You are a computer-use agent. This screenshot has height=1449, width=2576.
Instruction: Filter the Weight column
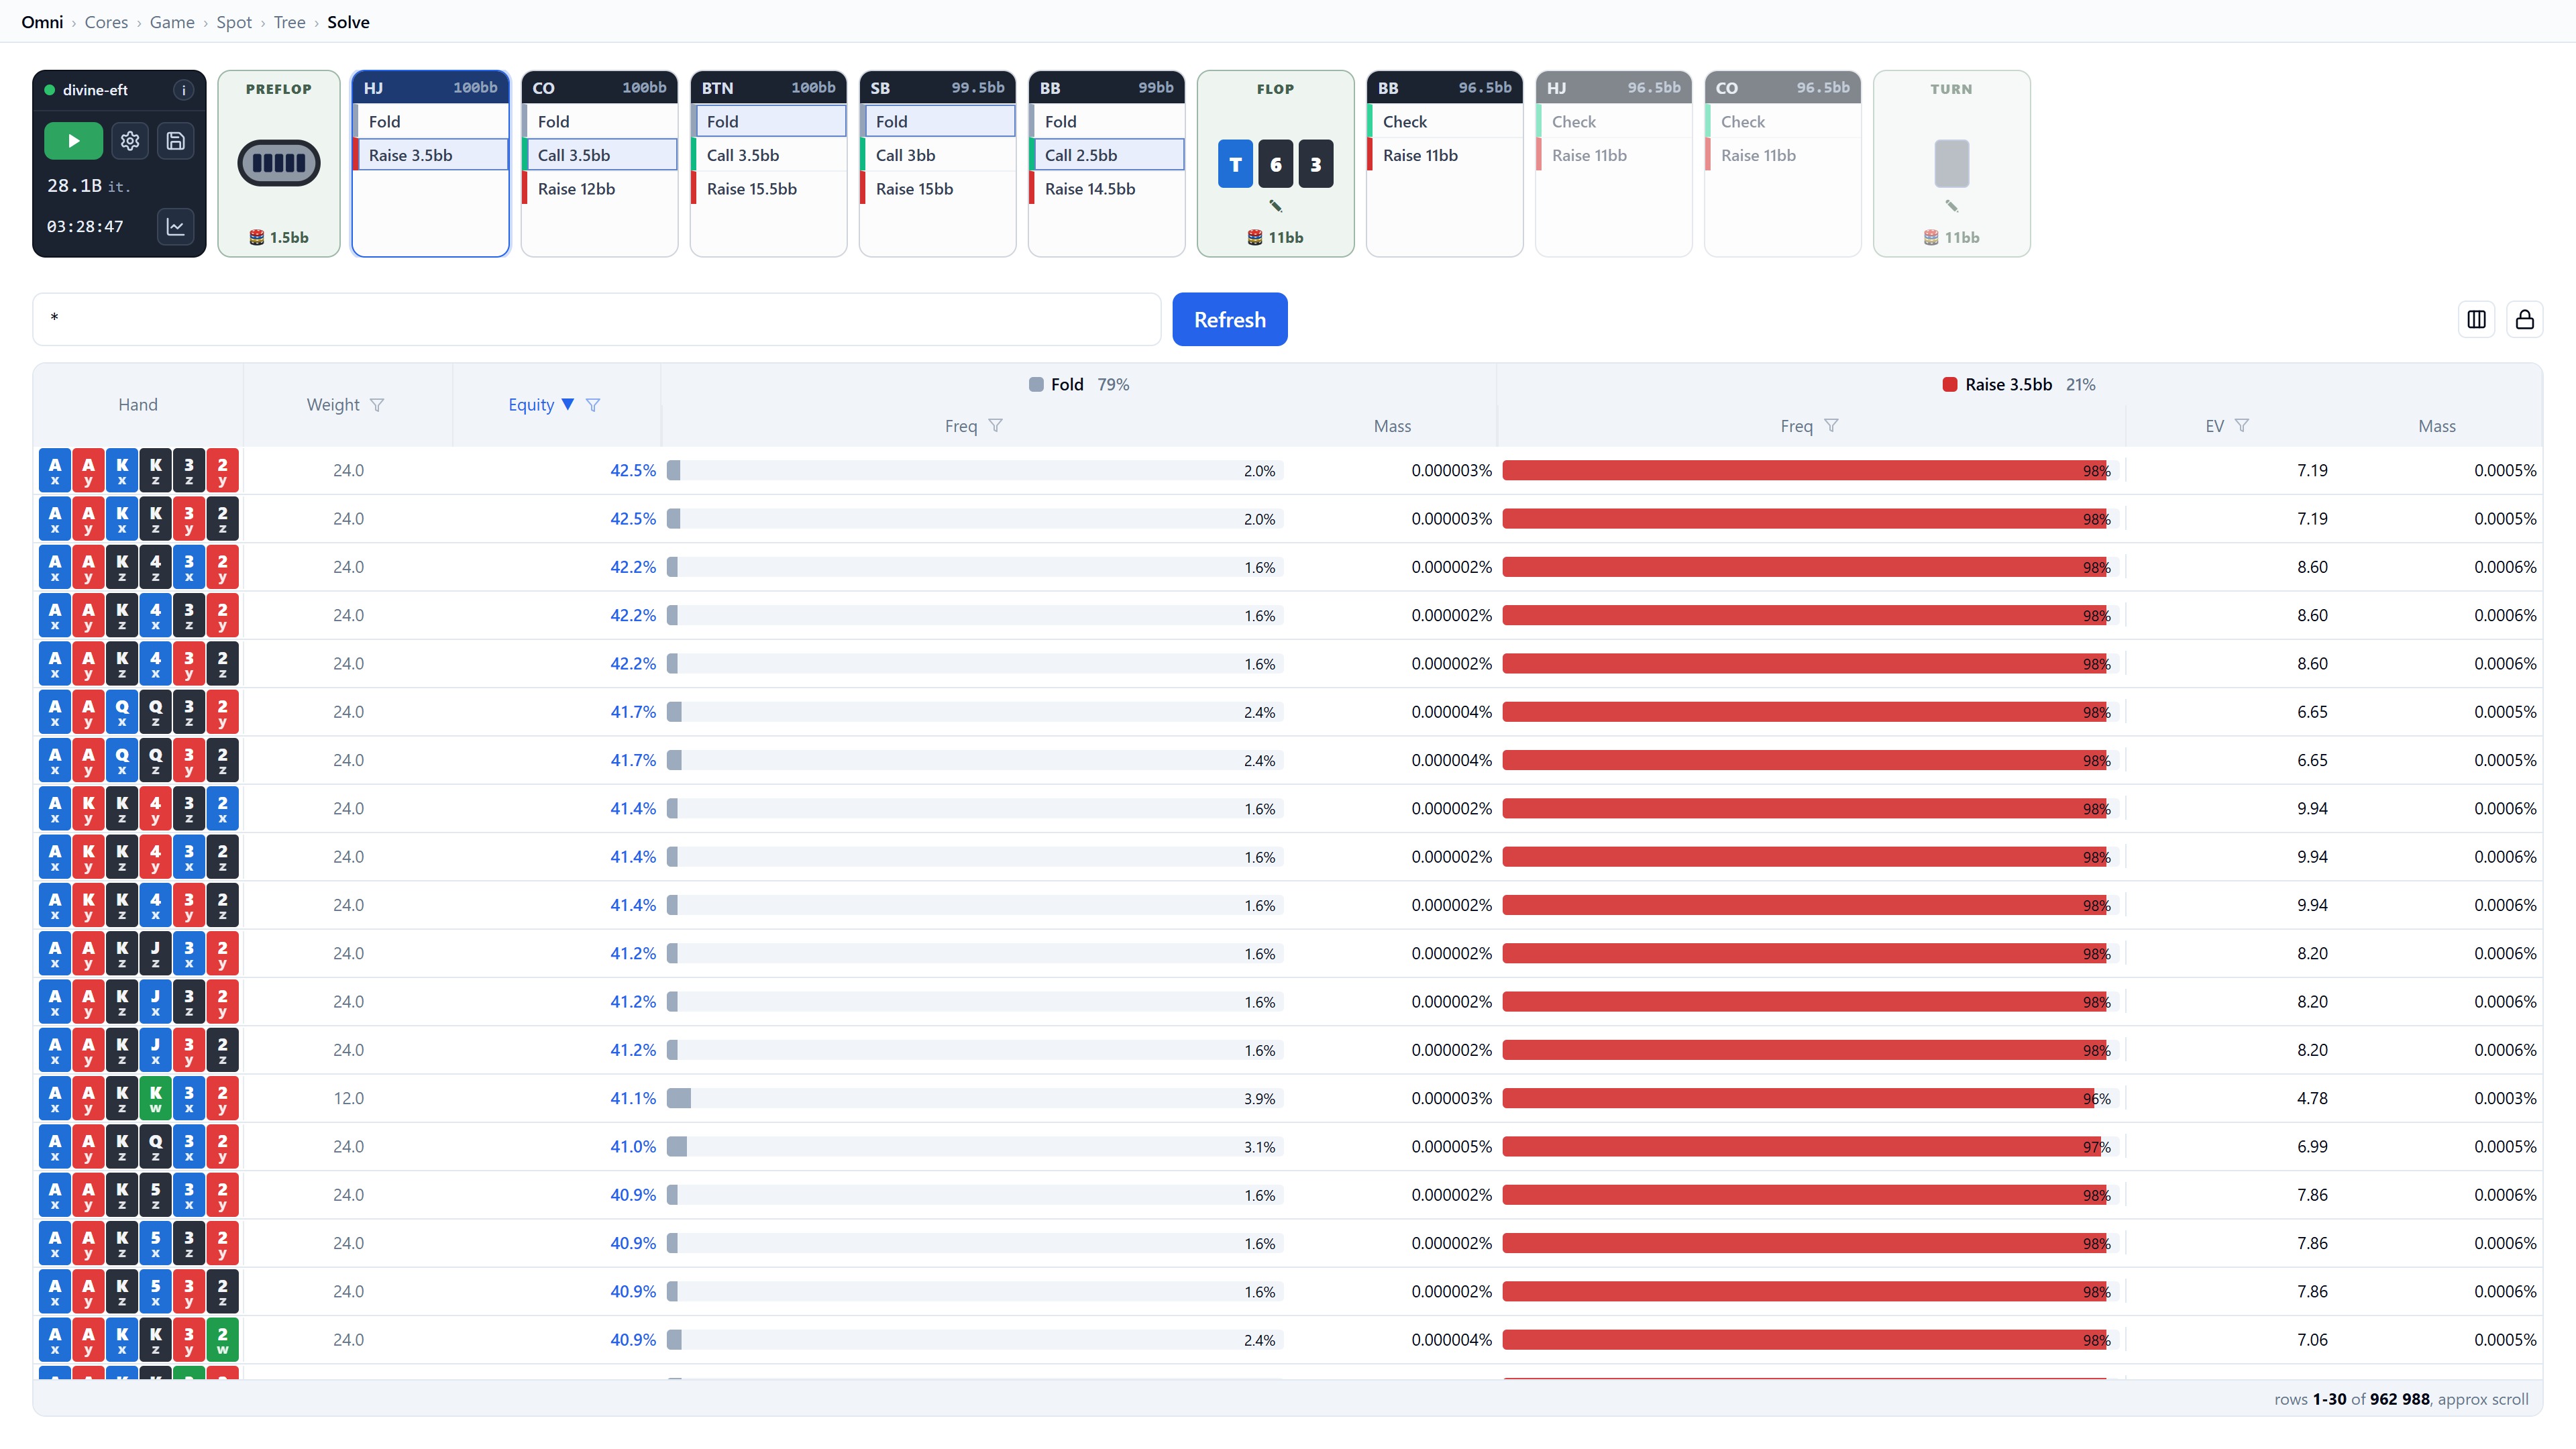point(377,405)
